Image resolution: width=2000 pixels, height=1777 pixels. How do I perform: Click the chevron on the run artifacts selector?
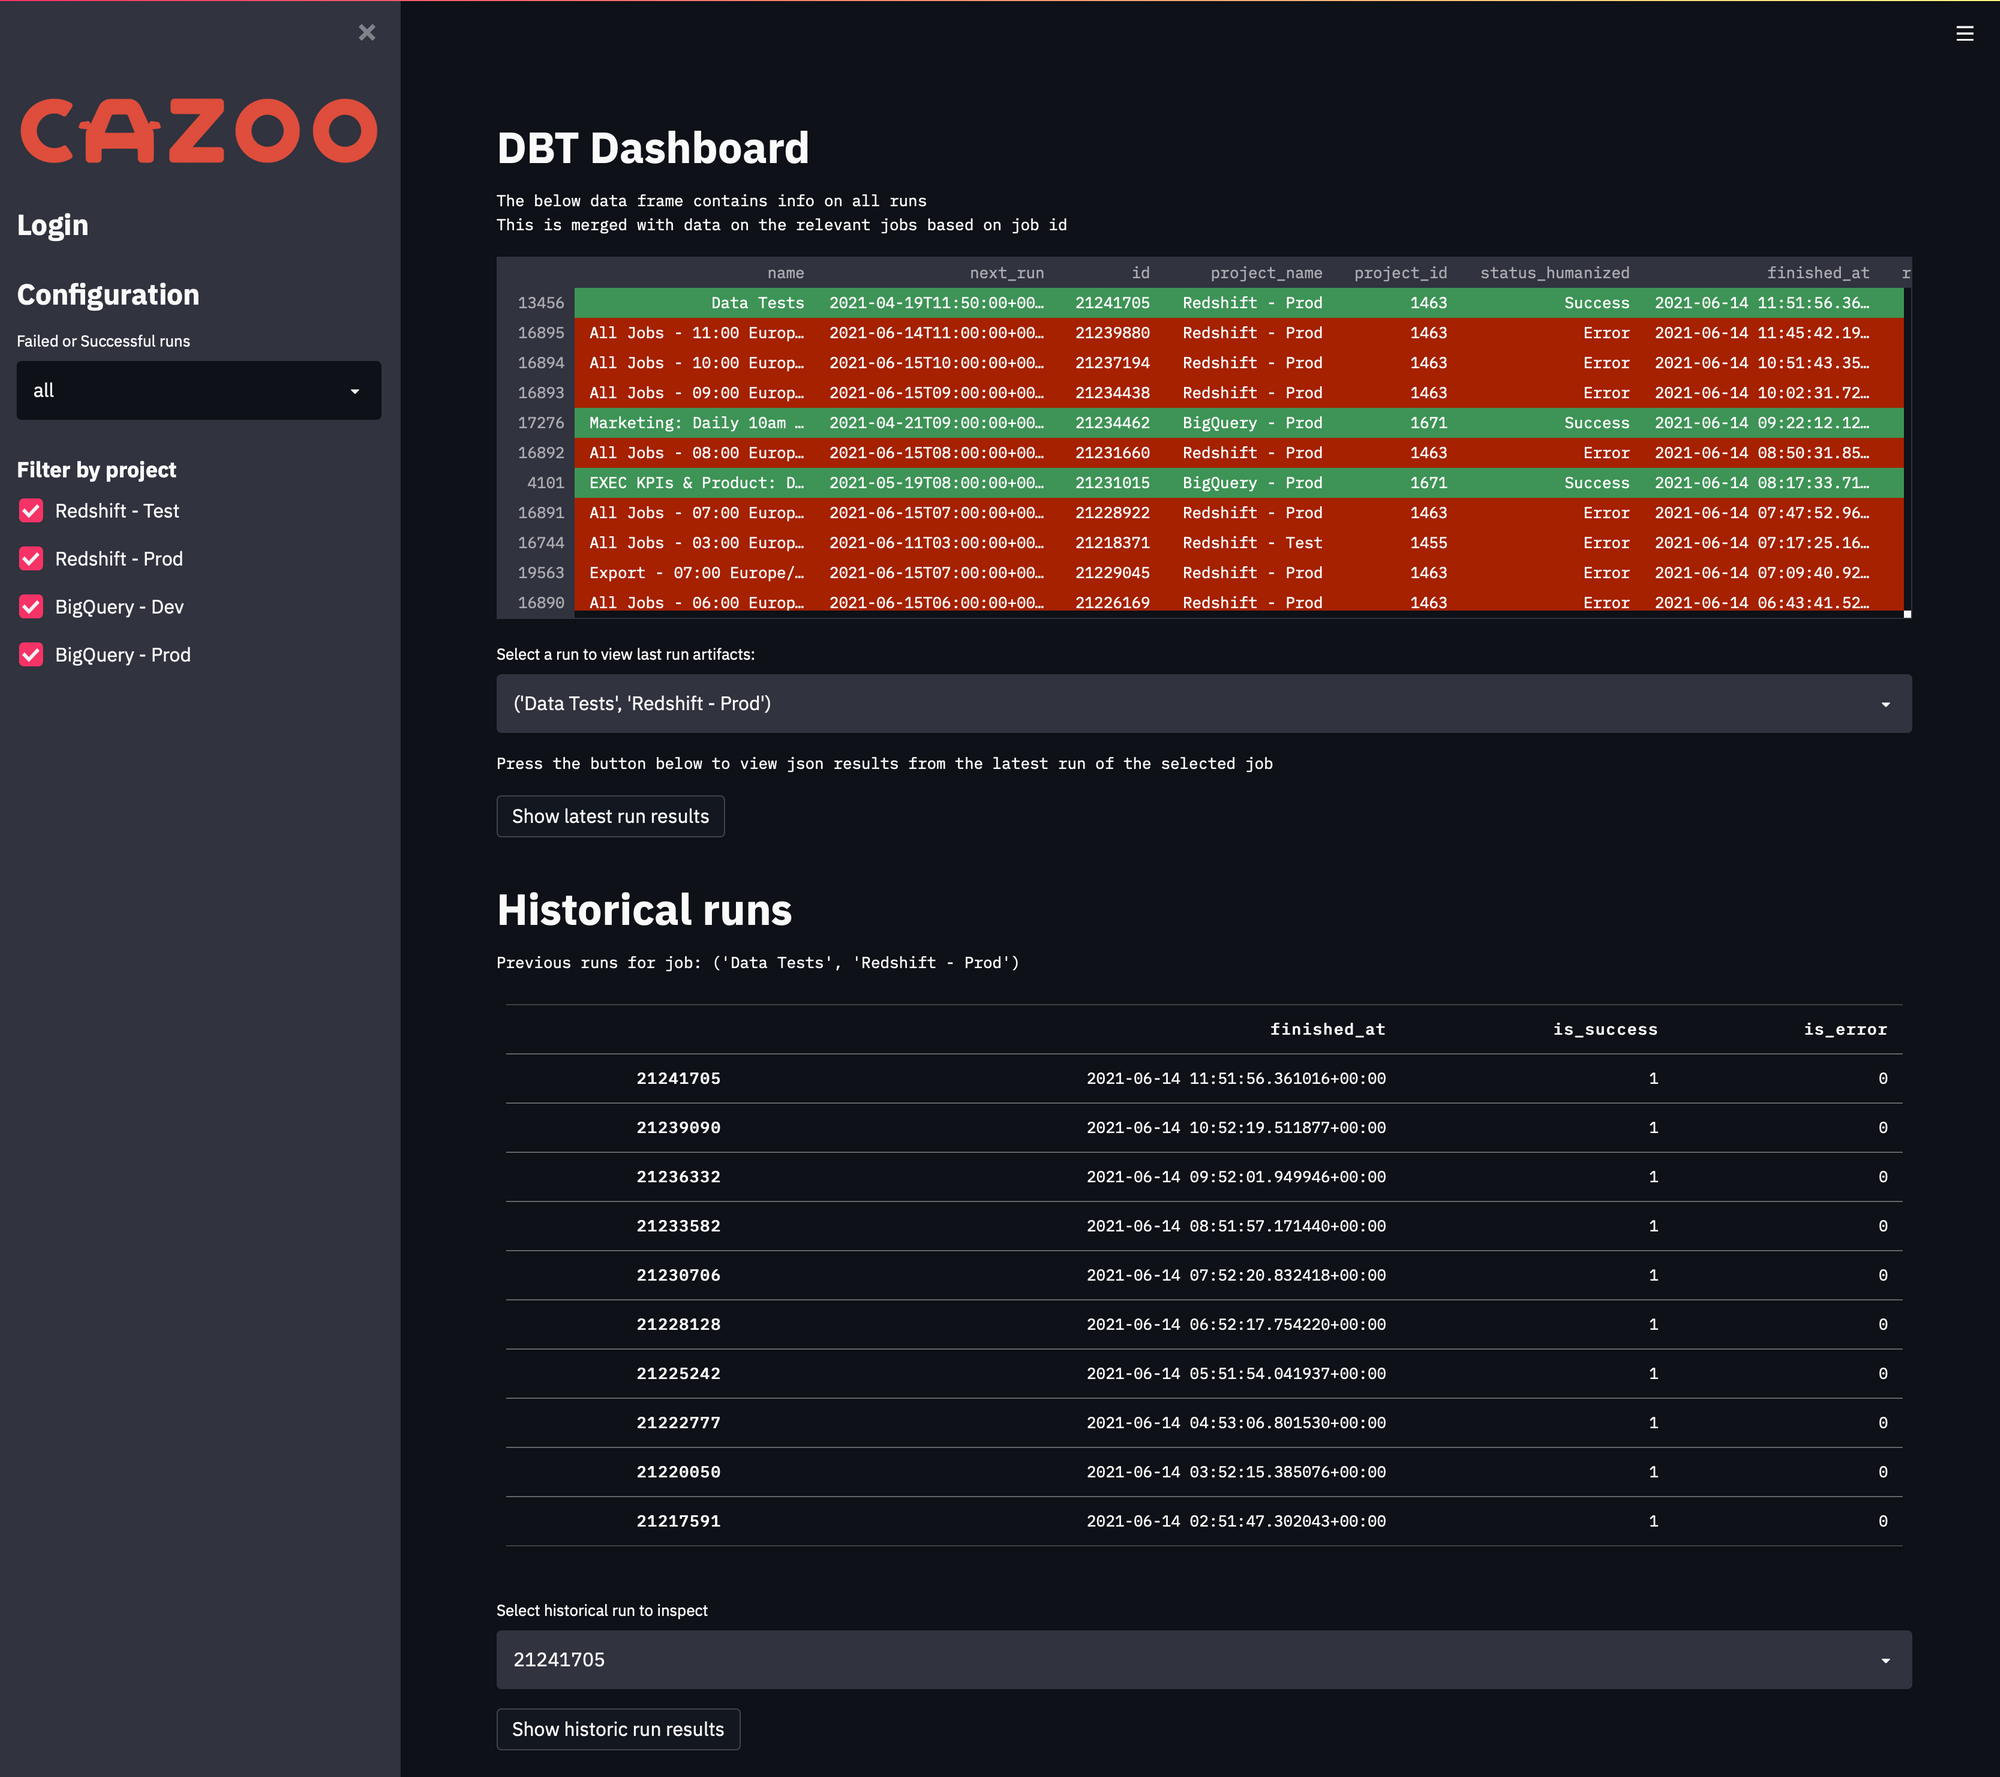1886,703
